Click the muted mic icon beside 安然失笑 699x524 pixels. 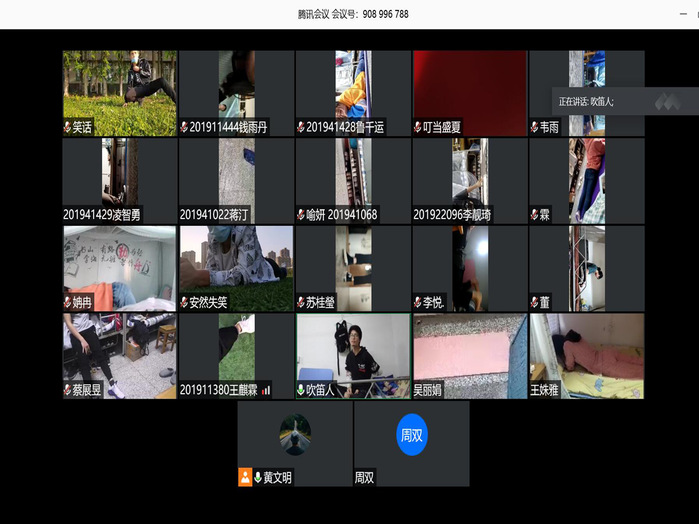(185, 302)
